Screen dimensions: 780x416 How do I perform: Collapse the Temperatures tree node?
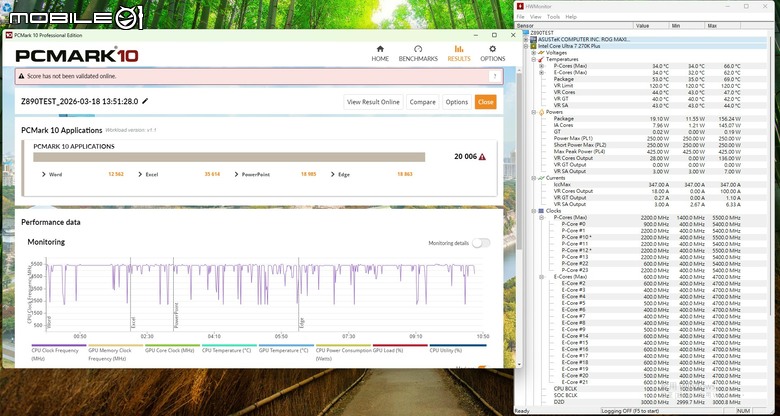pos(534,59)
